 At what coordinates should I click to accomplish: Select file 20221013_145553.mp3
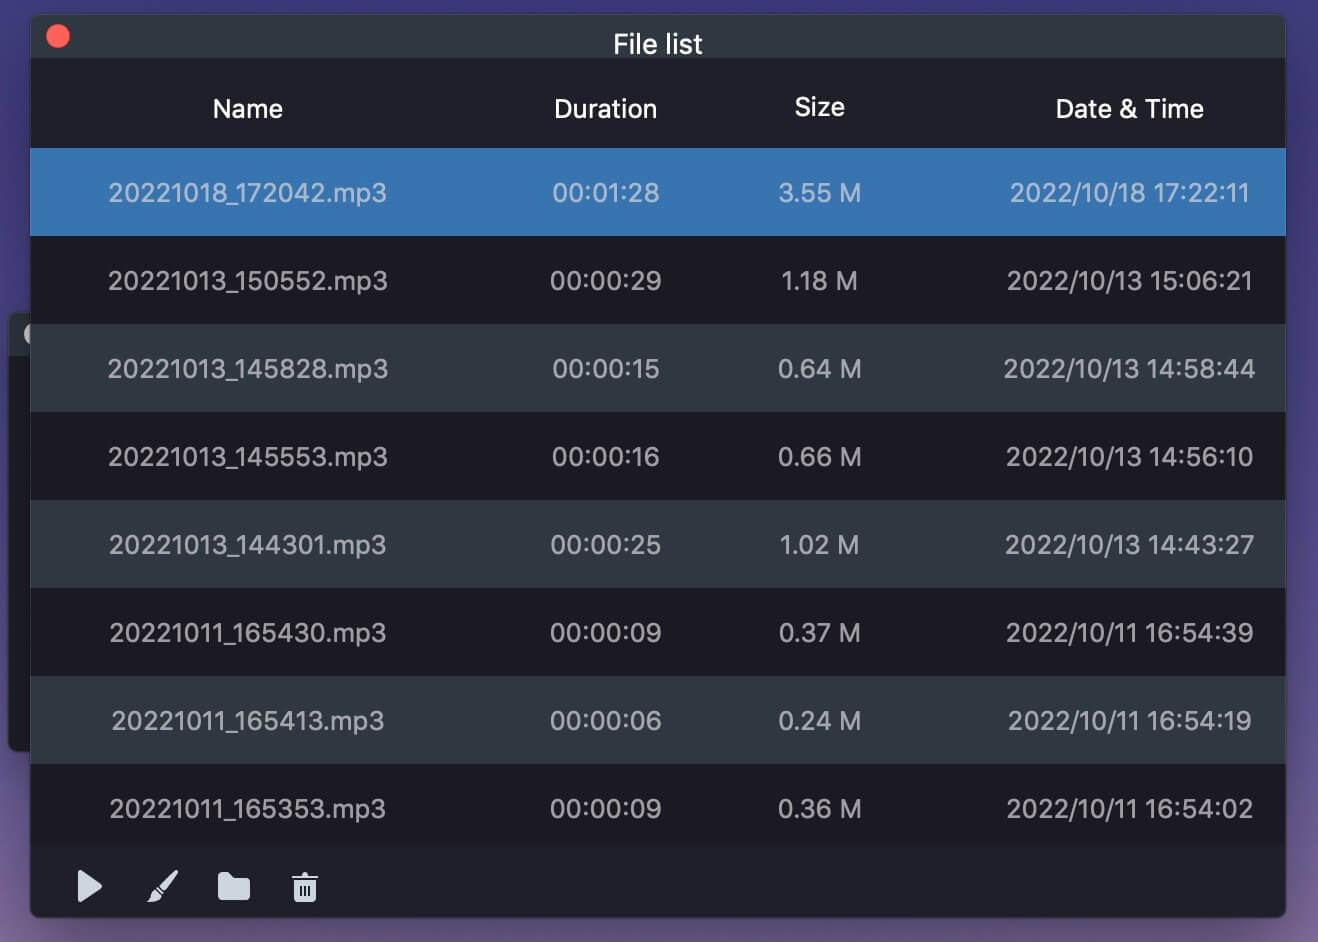[248, 456]
